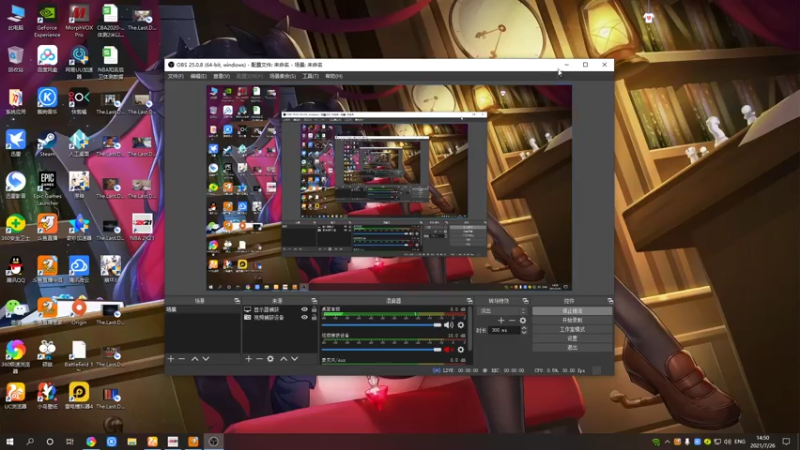800x450 pixels.
Task: Click the 开始录制 button
Action: point(572,320)
